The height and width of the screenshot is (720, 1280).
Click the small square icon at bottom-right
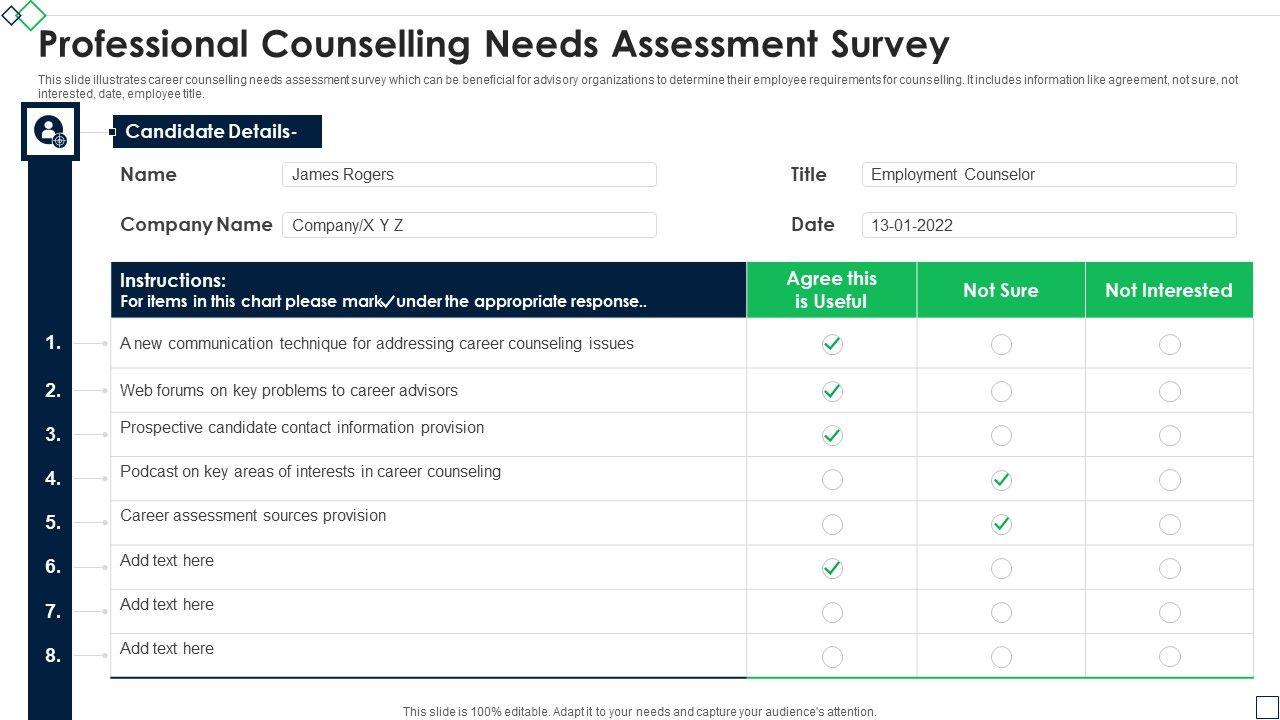click(x=1266, y=706)
